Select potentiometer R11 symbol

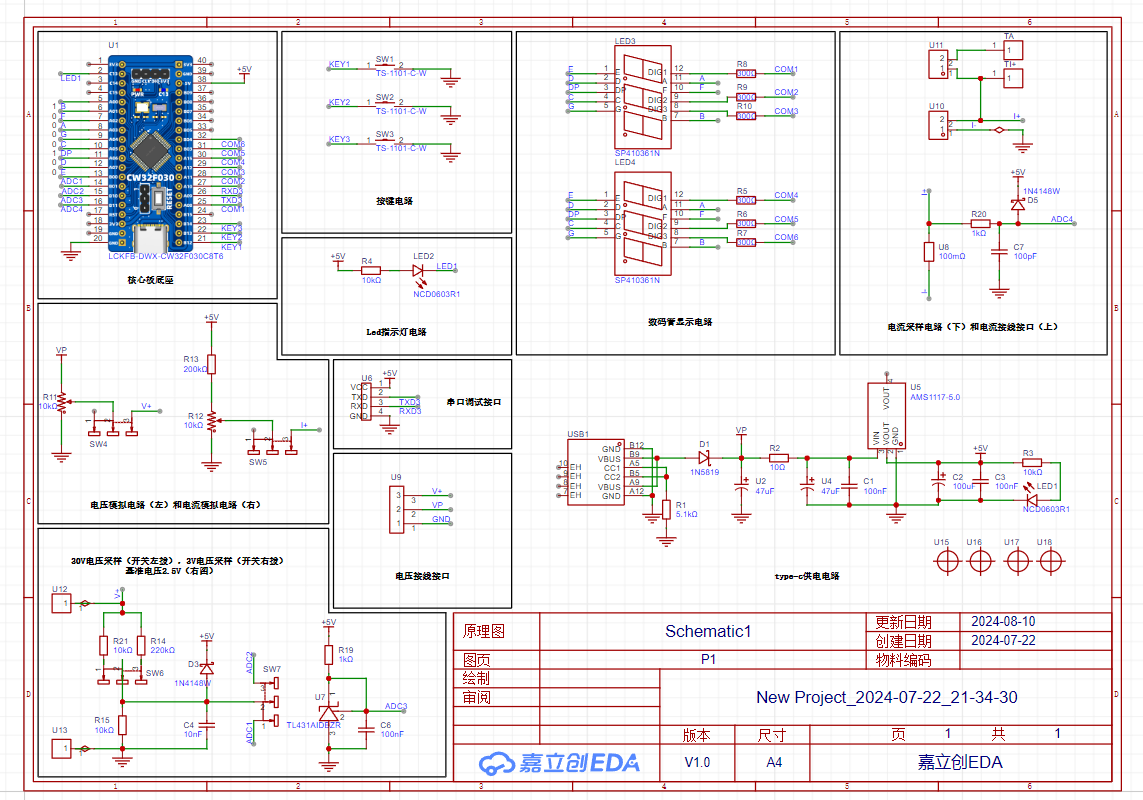tap(62, 402)
